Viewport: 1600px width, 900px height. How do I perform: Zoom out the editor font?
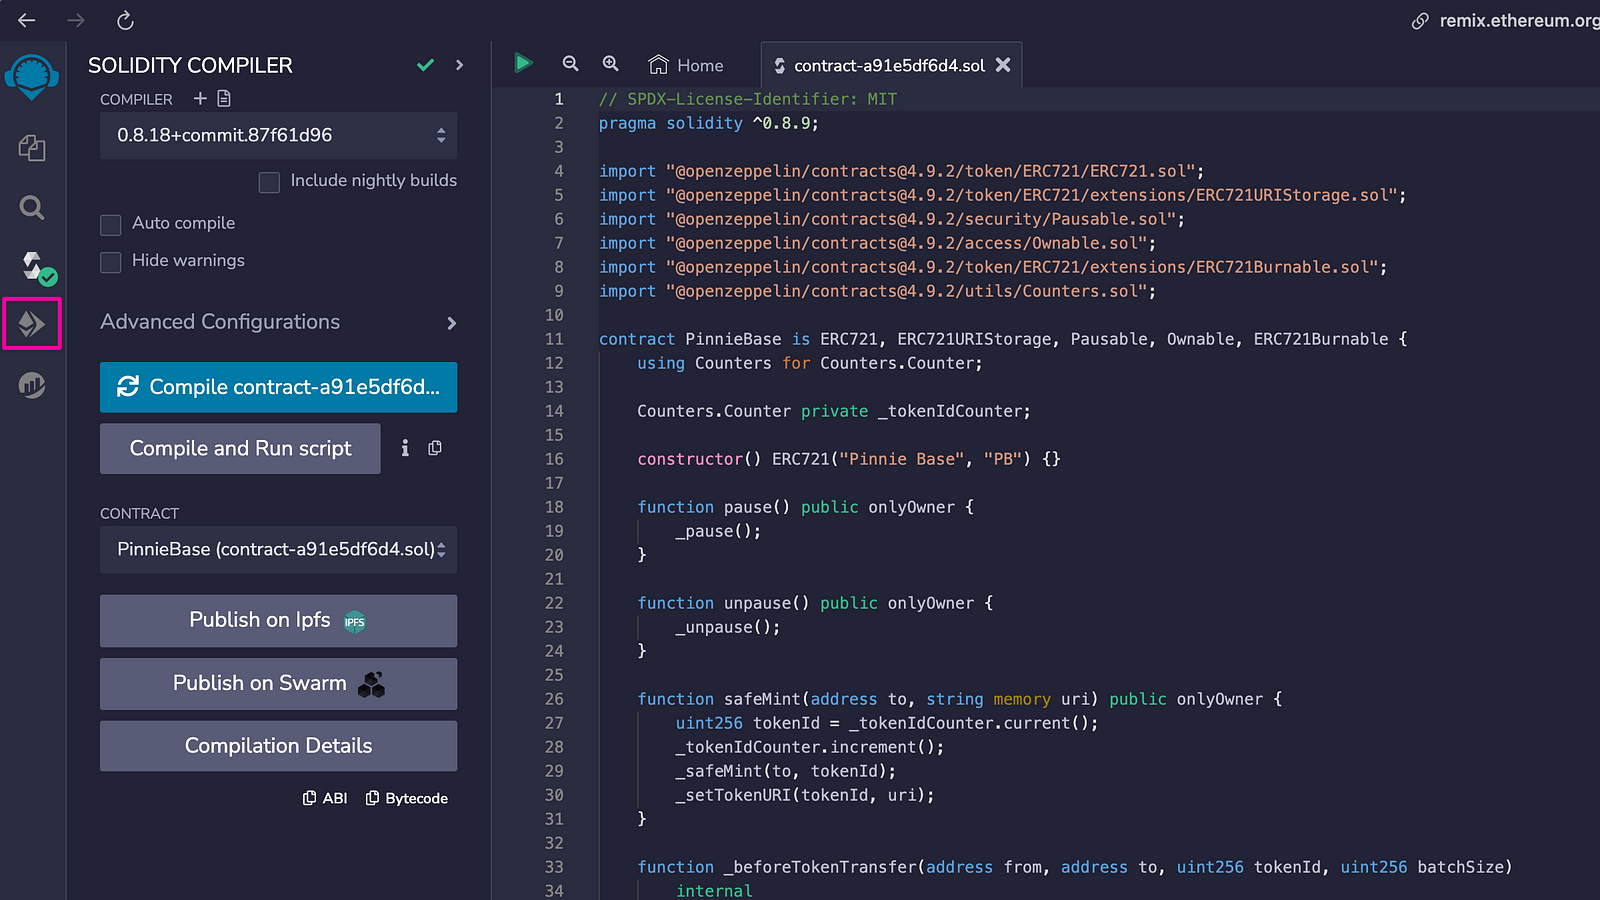(570, 64)
